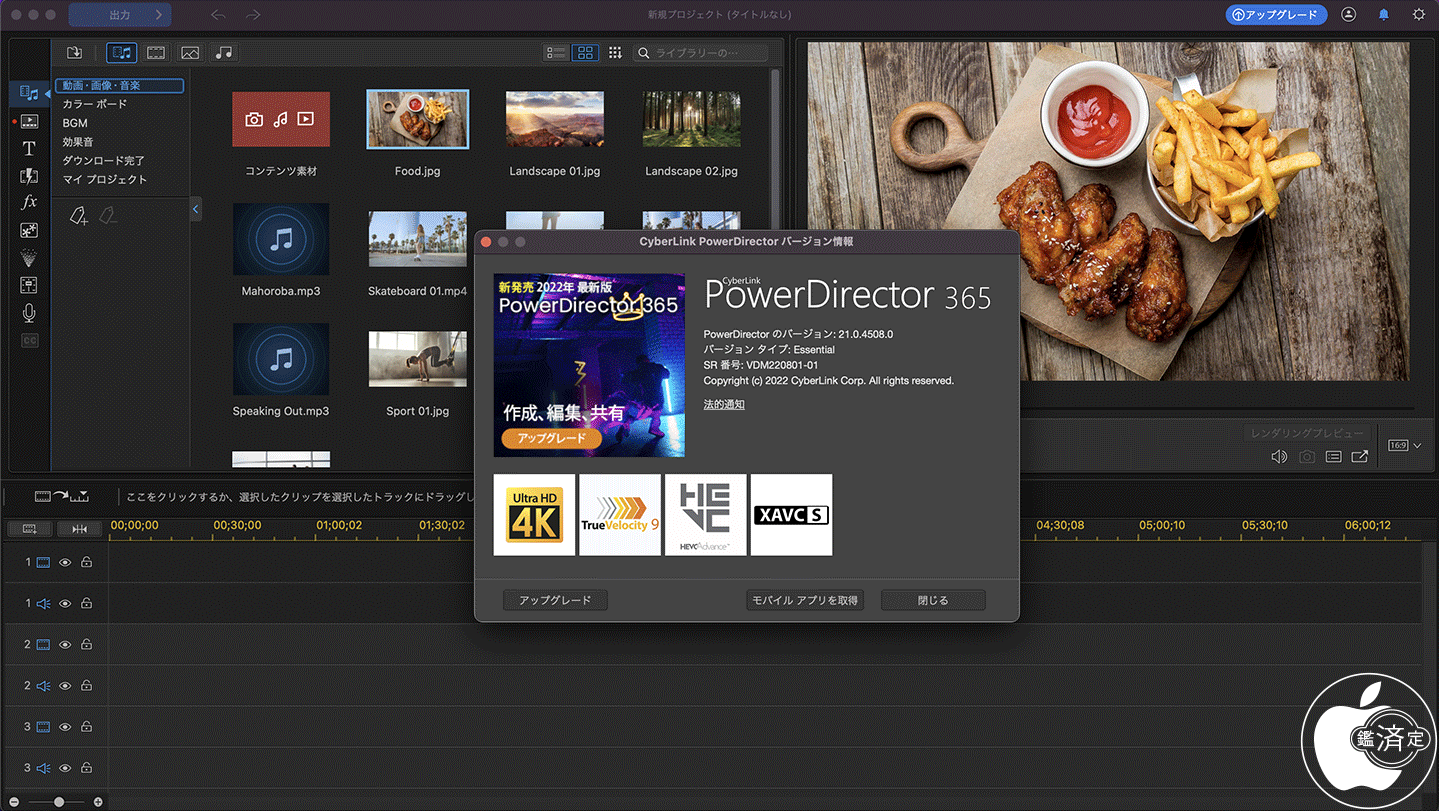Click the library search field
The height and width of the screenshot is (811, 1439).
tap(700, 53)
